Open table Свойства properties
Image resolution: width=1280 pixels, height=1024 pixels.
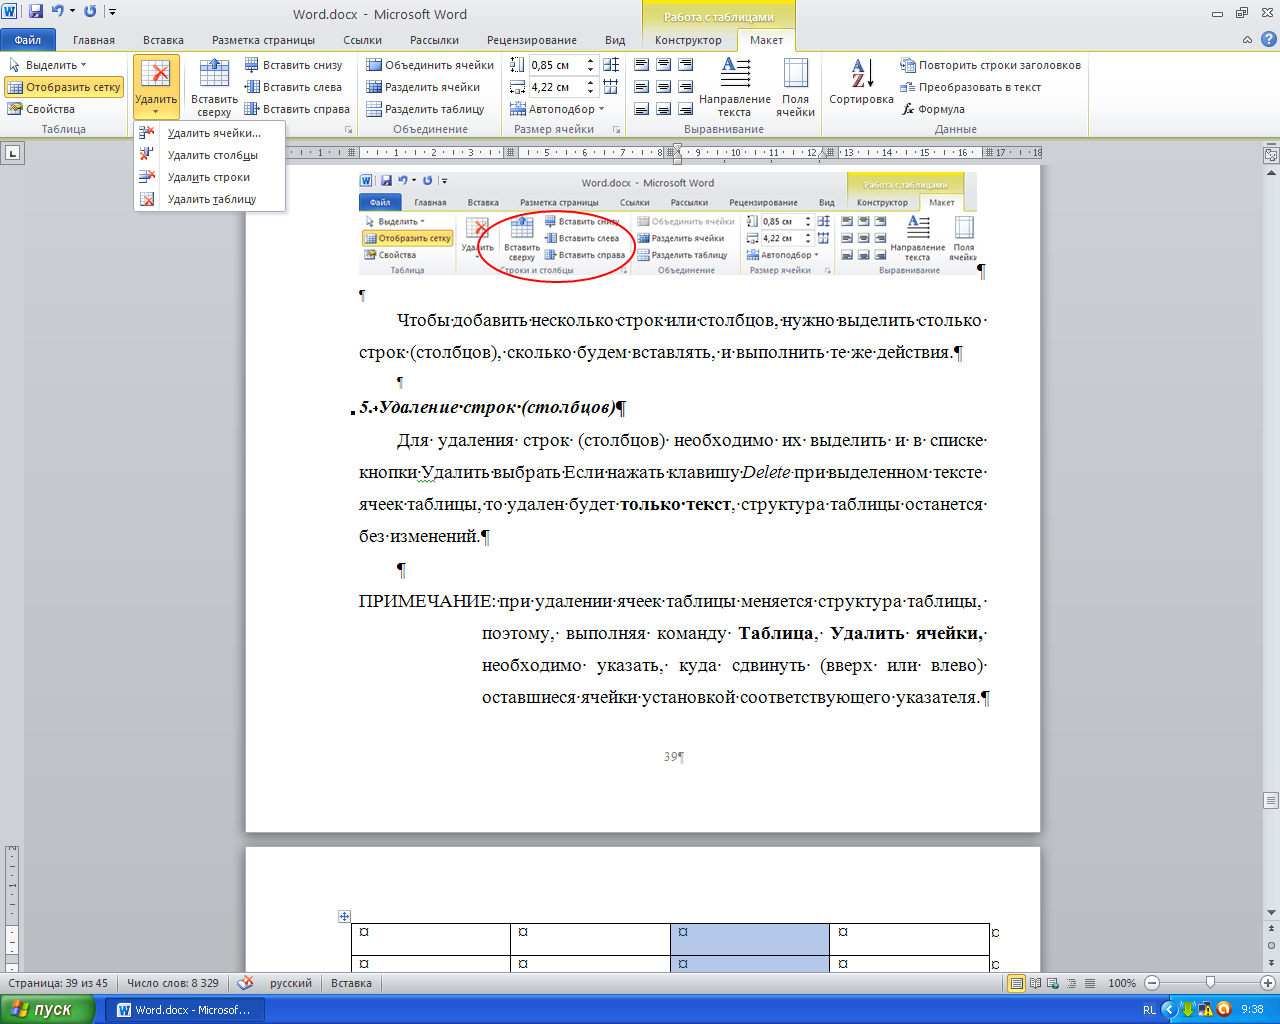pyautogui.click(x=41, y=109)
